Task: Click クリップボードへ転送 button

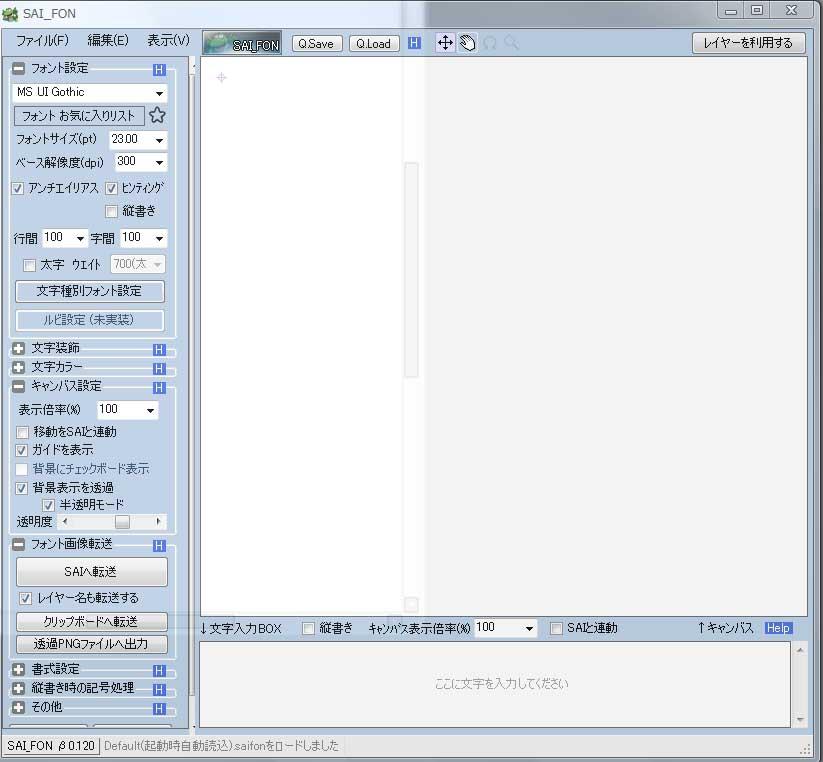Action: coord(91,621)
